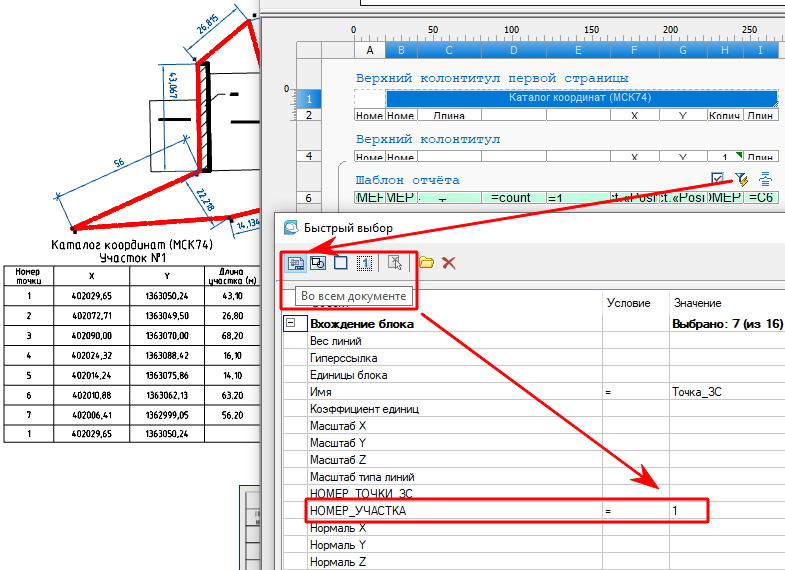Click the 'Верхний колонтитул первой страницы' section label

pyautogui.click(x=492, y=78)
